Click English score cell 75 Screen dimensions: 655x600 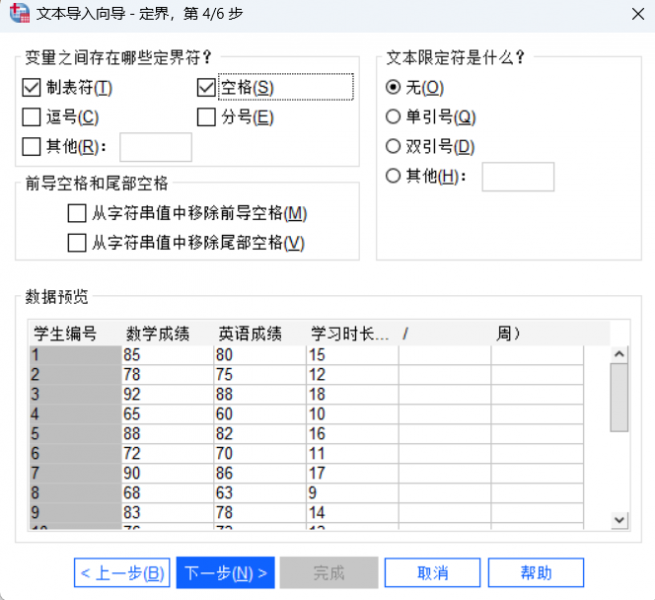coord(260,374)
